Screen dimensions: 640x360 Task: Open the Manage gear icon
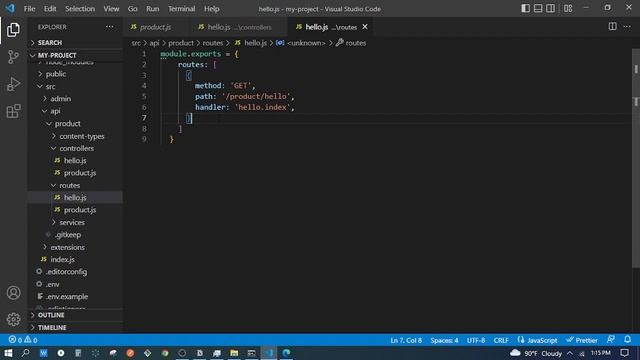(x=13, y=319)
